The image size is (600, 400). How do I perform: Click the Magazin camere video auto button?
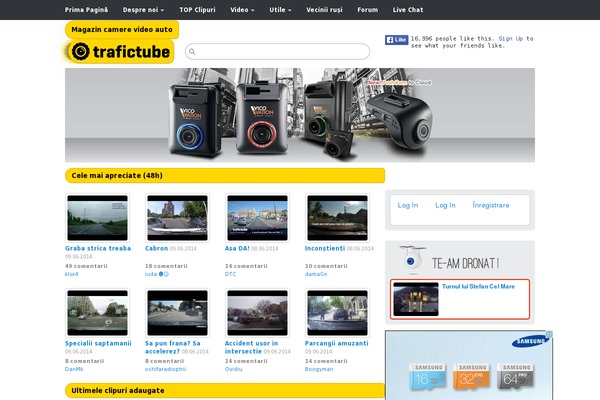tap(122, 30)
